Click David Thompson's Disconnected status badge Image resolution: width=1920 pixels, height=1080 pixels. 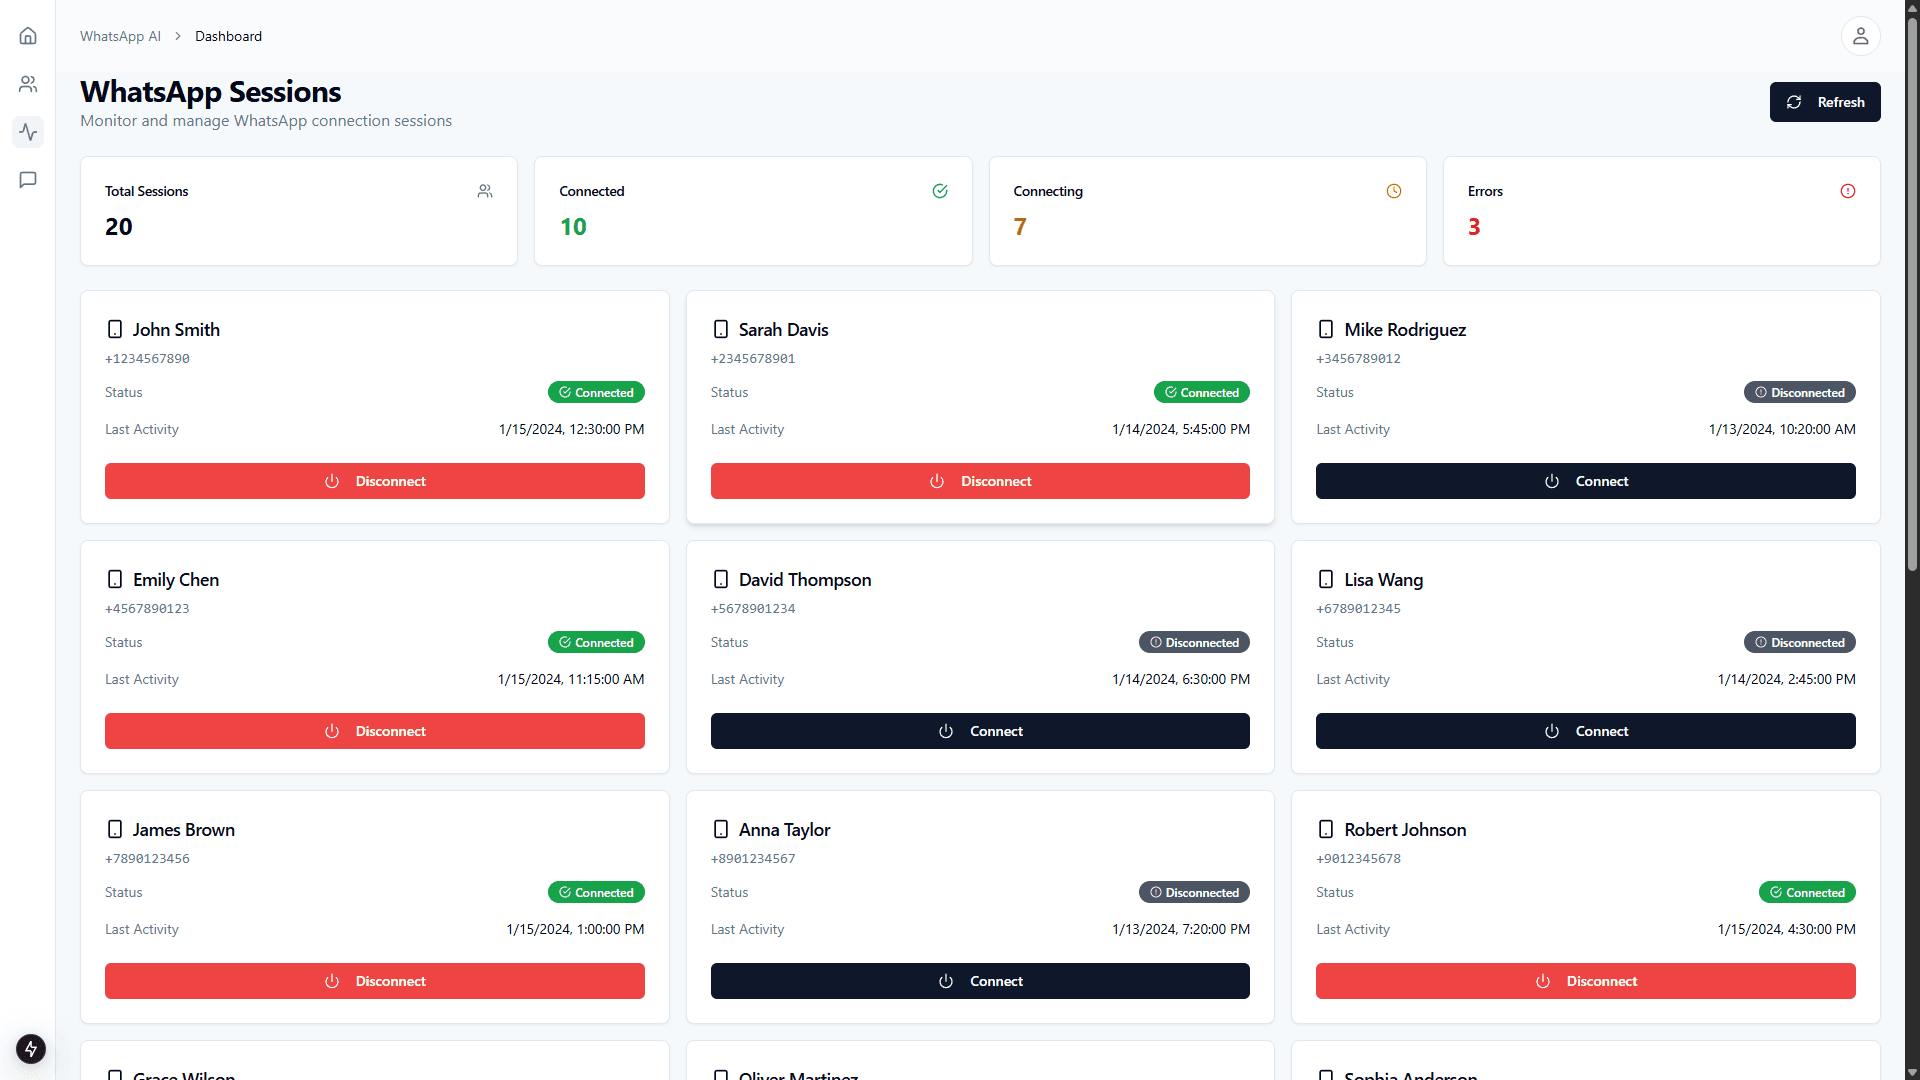(x=1194, y=642)
